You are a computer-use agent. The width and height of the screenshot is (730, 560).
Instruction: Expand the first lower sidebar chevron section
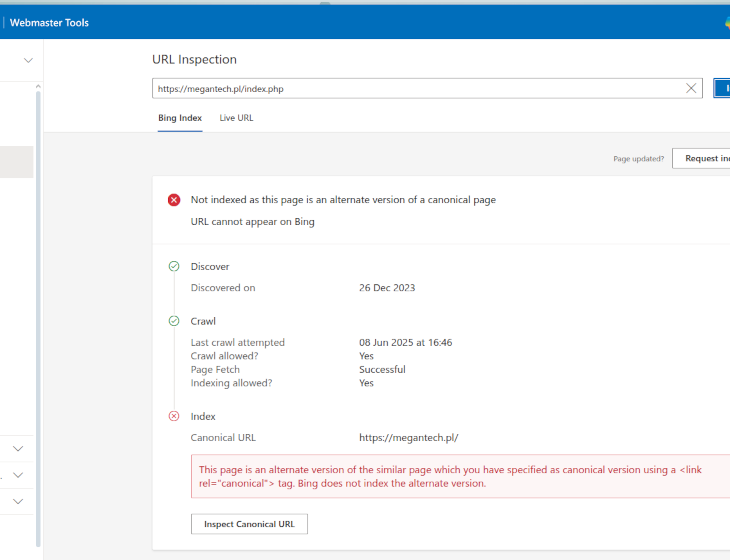tap(18, 449)
